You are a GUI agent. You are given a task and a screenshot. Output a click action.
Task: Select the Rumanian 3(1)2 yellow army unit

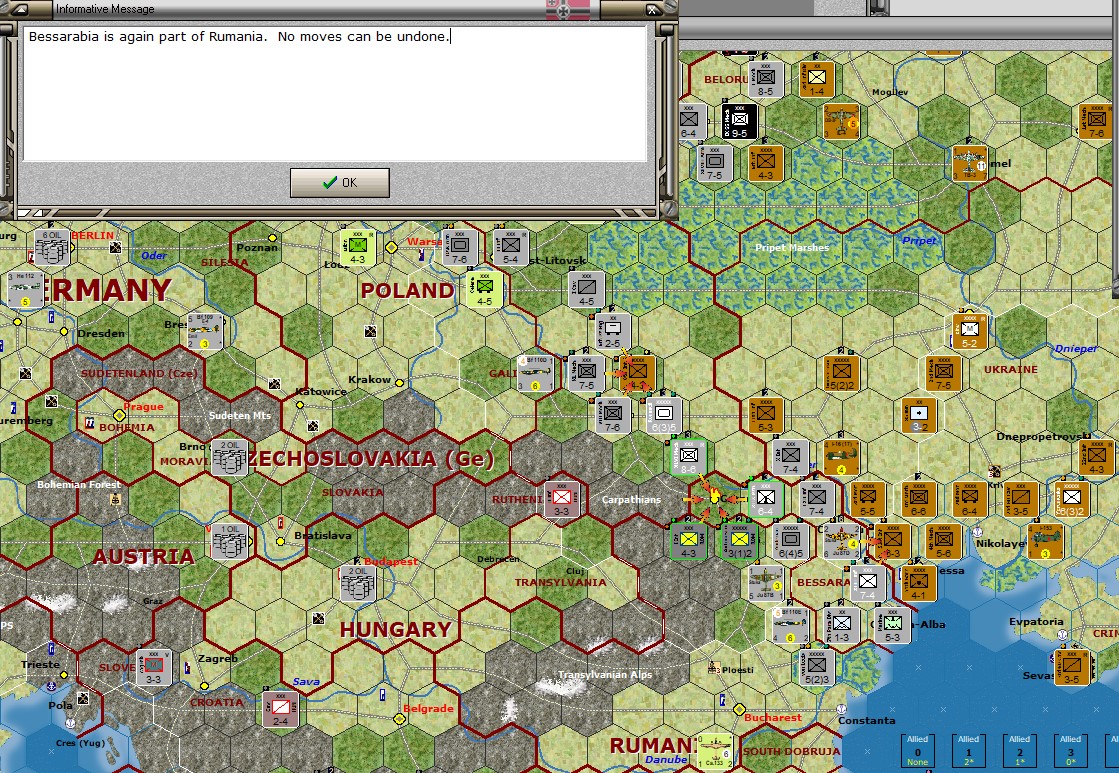[740, 542]
